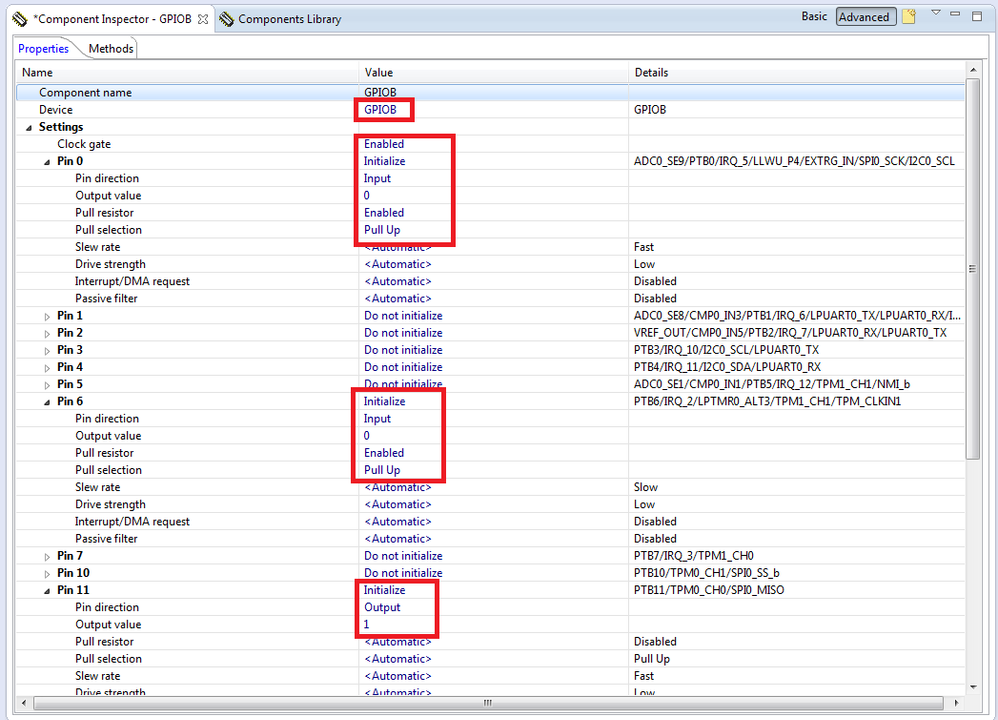Image resolution: width=998 pixels, height=720 pixels.
Task: Expand the Pin 7 node
Action: (x=46, y=556)
